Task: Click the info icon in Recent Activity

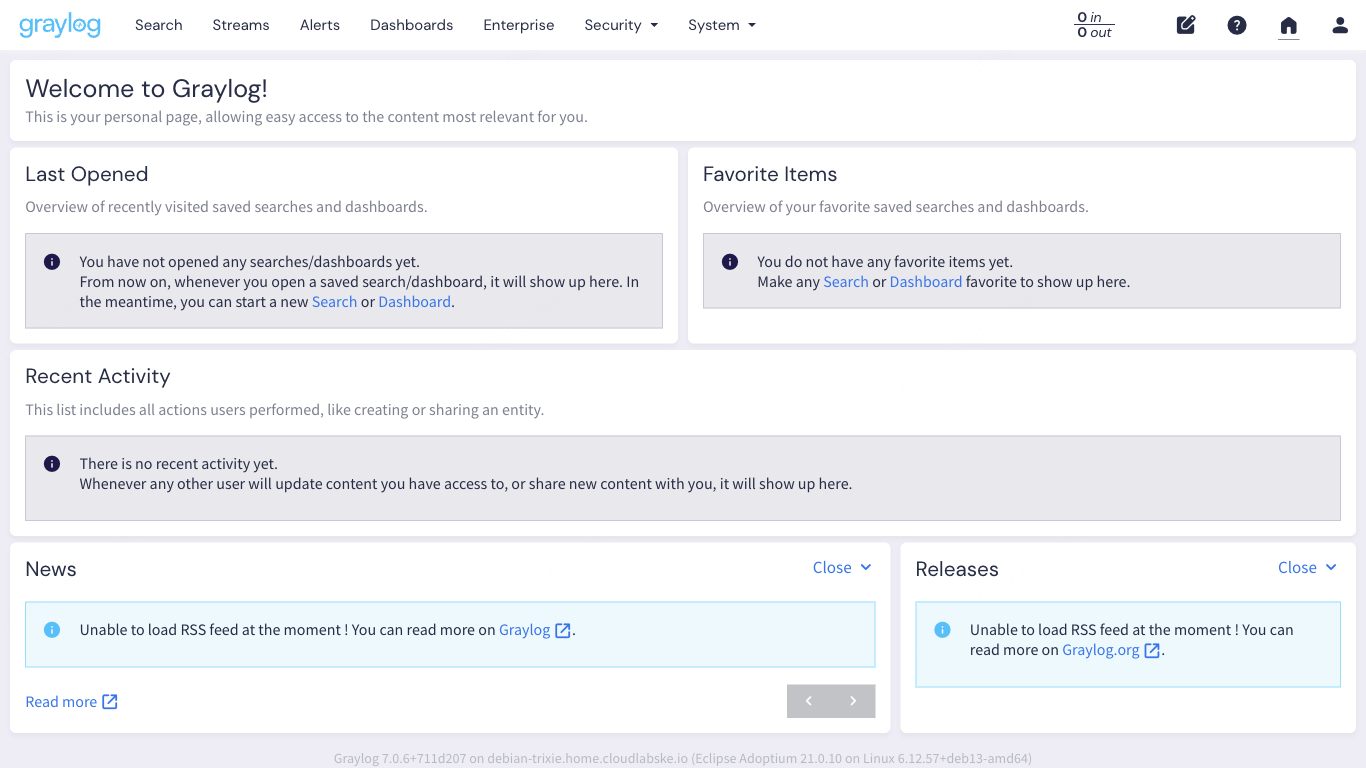Action: tap(52, 464)
